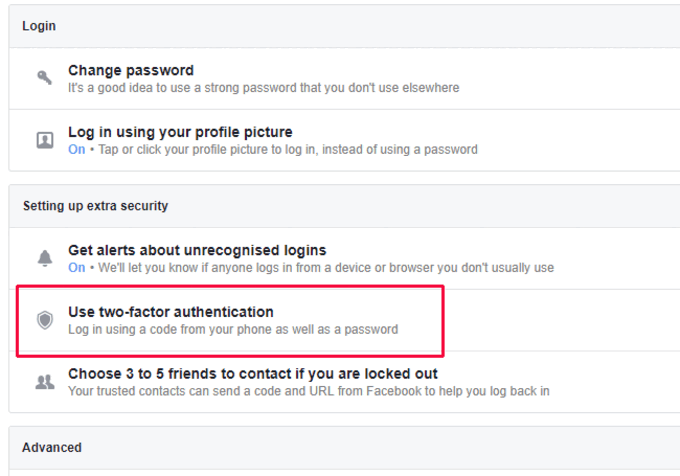Click the key icon beside Change password
Viewport: 680px width, 476px height.
pyautogui.click(x=44, y=78)
